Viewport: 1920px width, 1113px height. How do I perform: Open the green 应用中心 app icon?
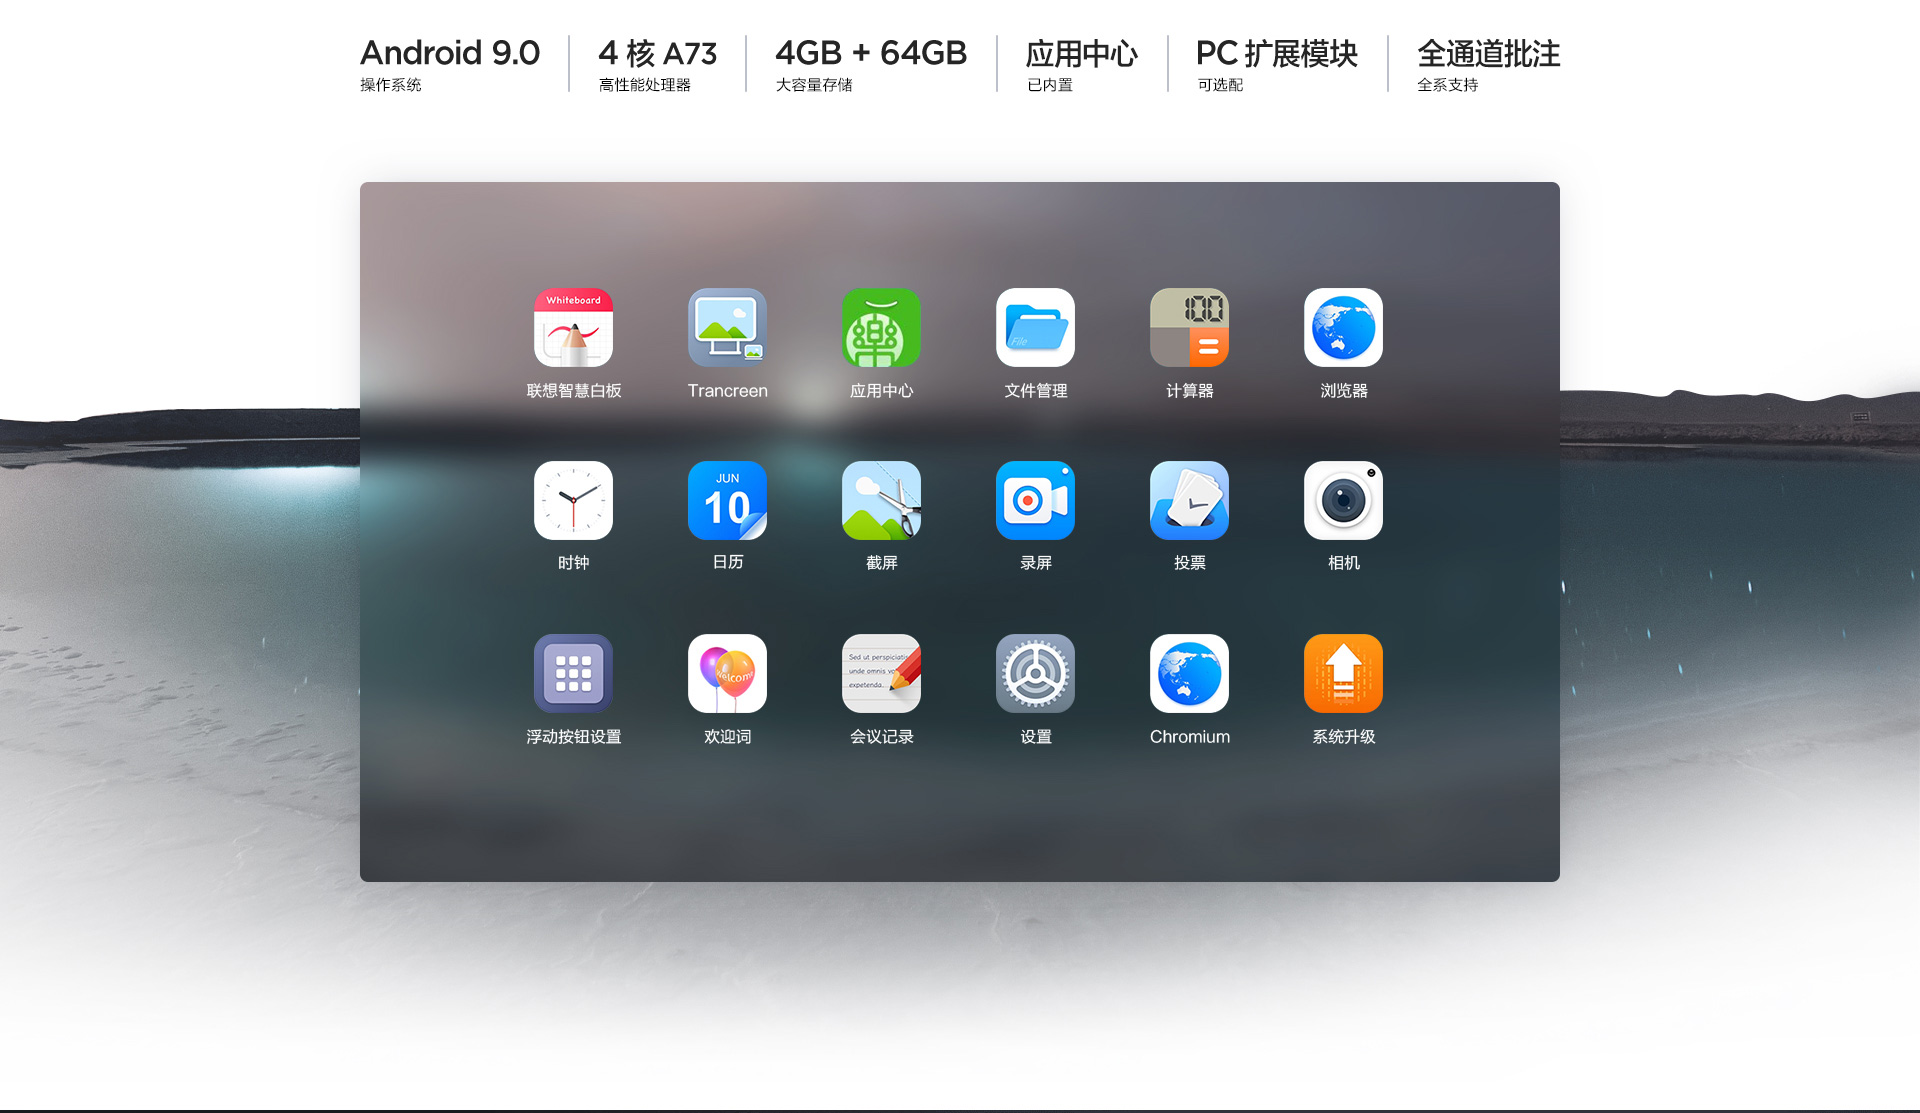point(881,327)
